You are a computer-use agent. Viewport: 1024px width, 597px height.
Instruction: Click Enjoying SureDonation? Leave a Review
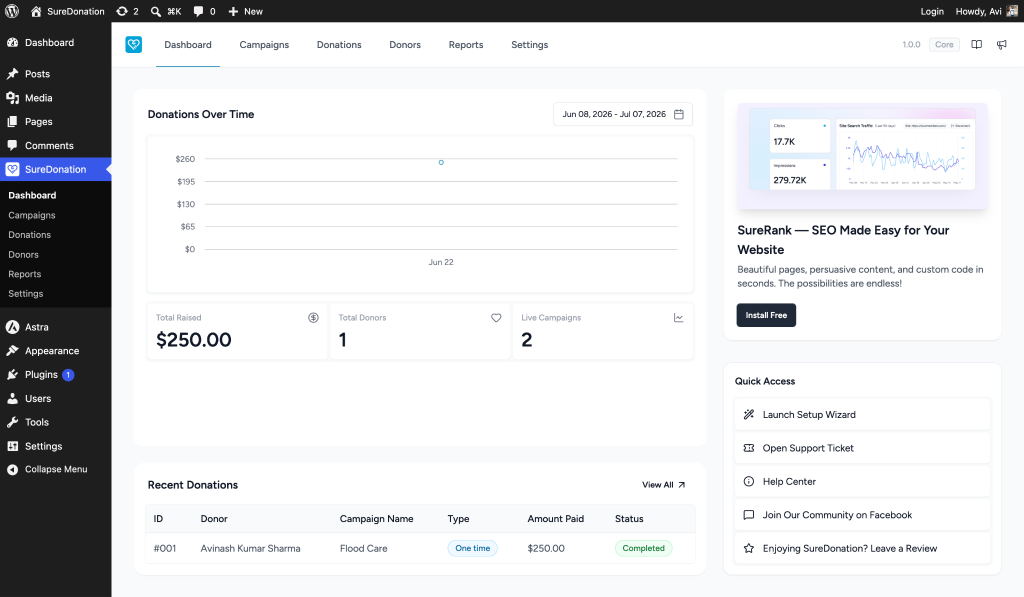pyautogui.click(x=862, y=548)
